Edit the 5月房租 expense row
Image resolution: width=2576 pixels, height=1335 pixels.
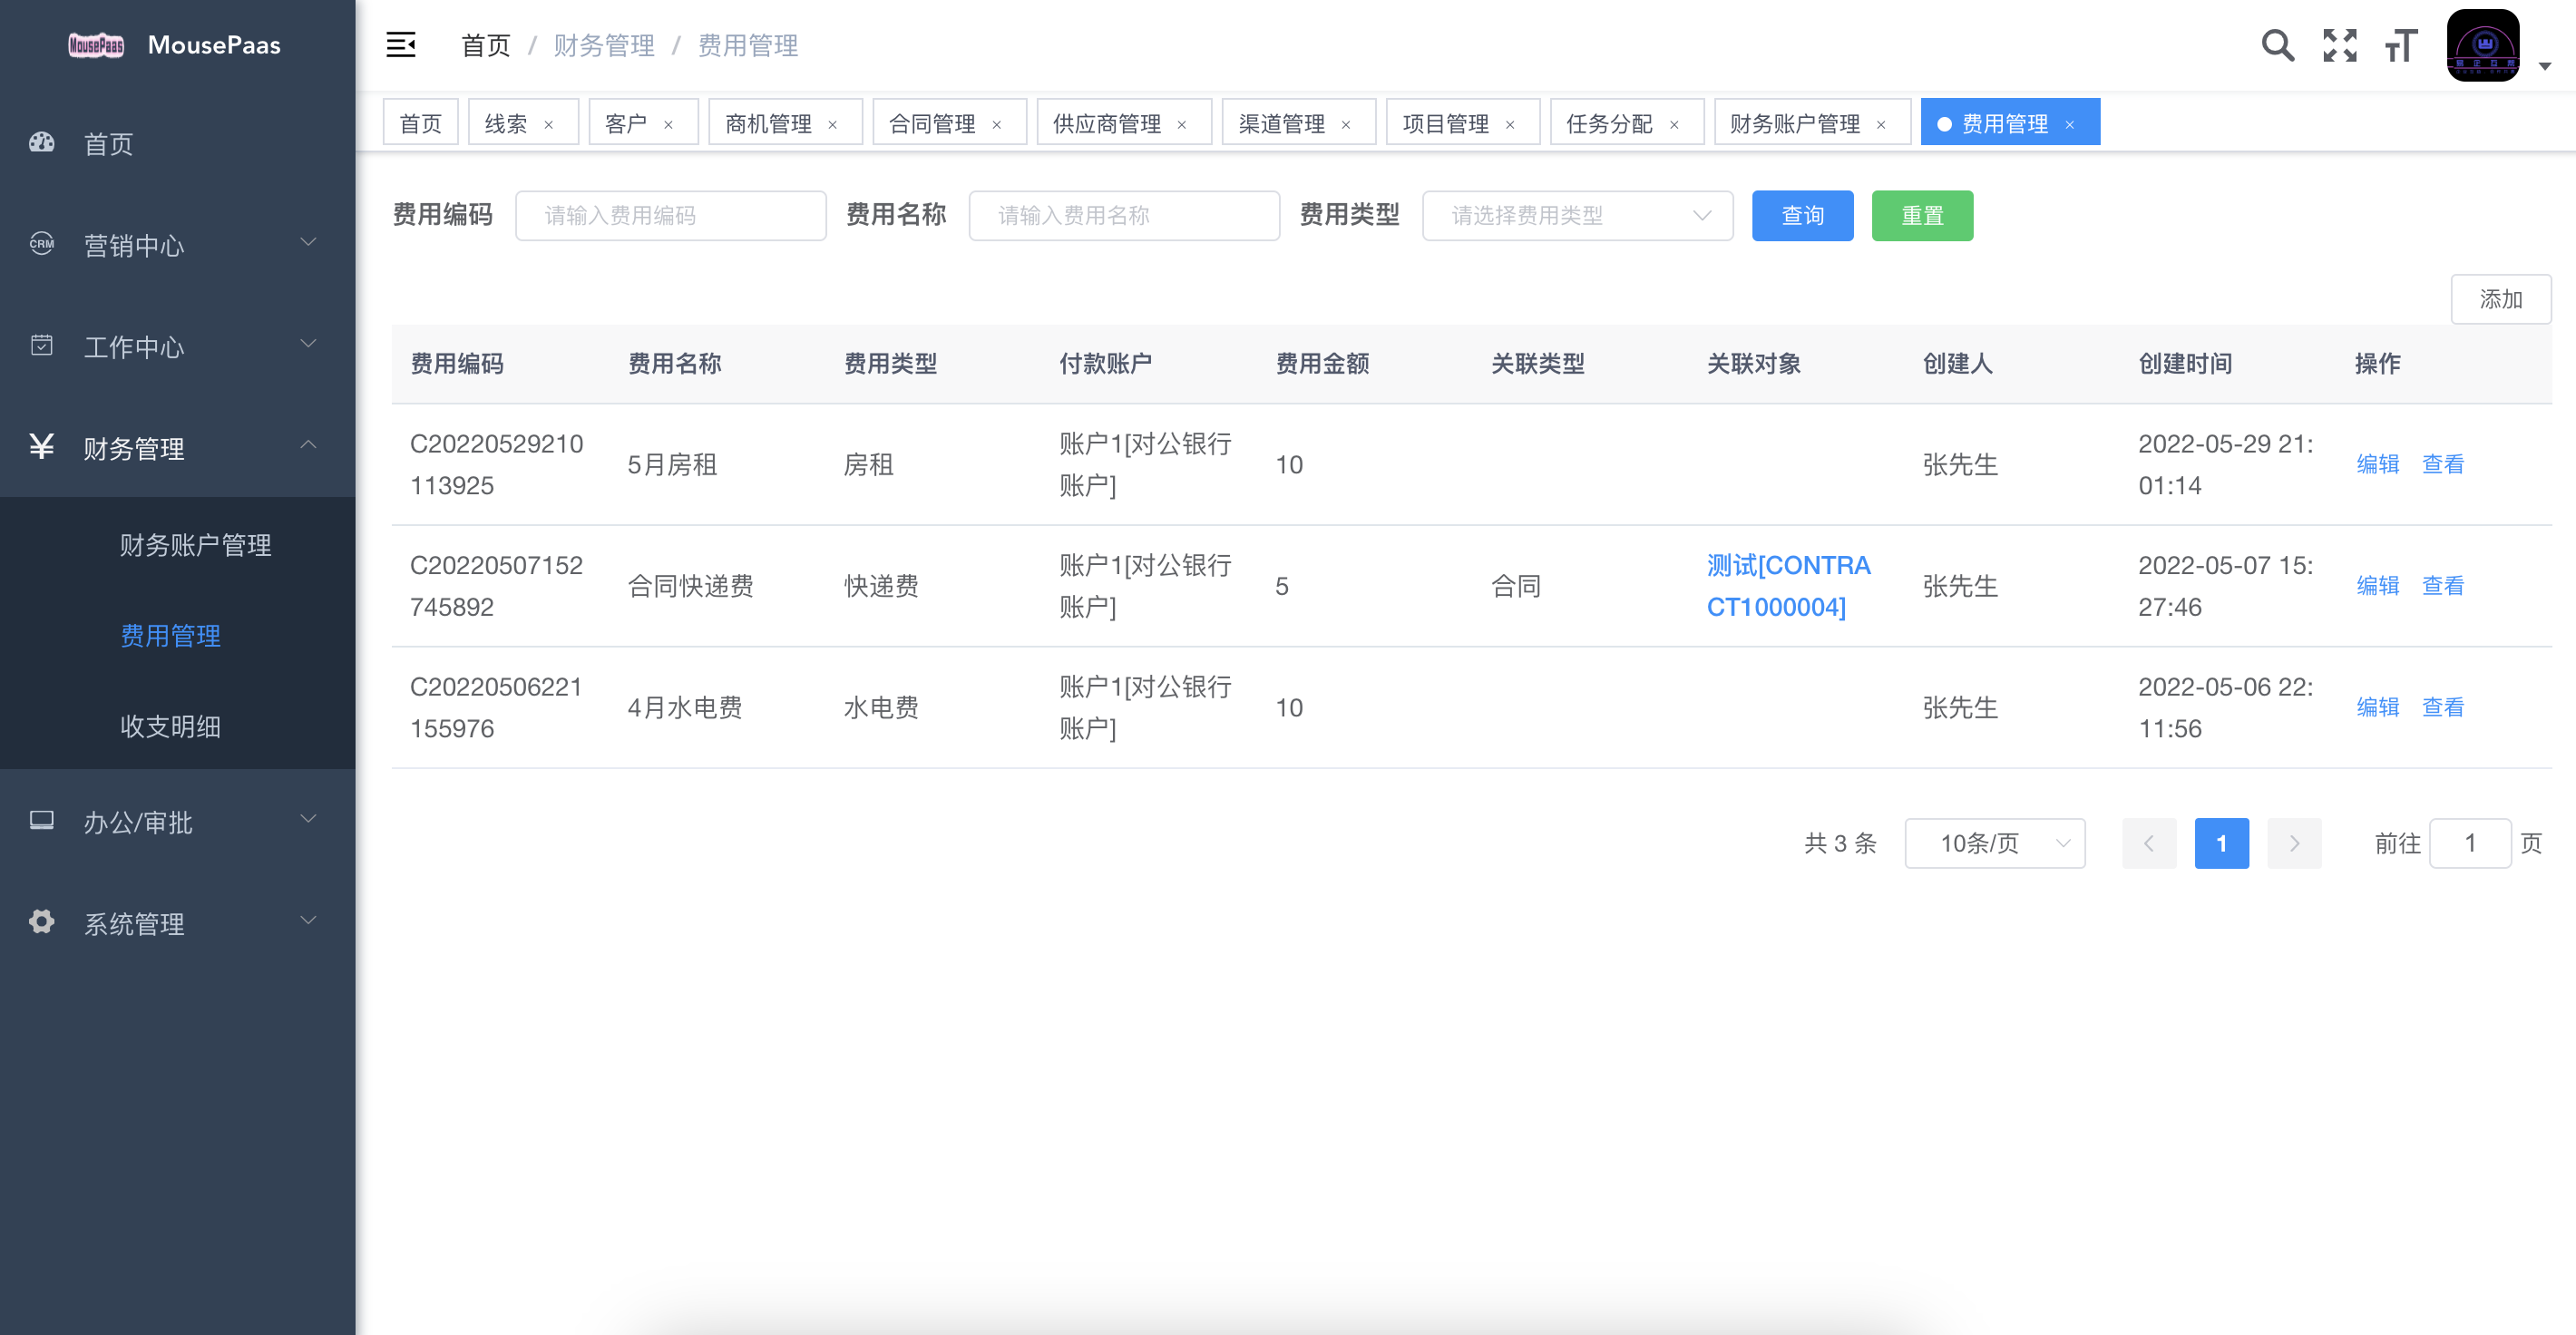click(2377, 464)
